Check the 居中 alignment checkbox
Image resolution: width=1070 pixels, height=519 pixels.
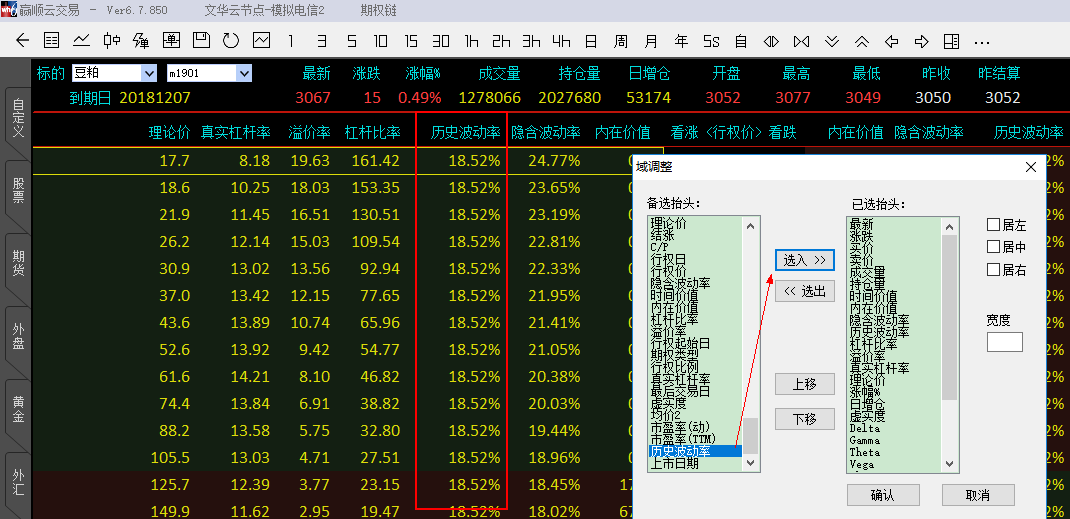tap(993, 247)
